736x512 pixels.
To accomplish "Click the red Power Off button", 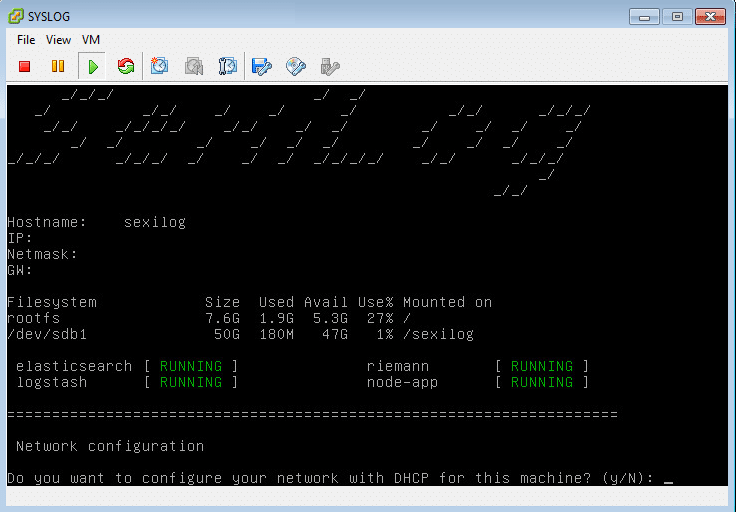I will click(x=24, y=67).
